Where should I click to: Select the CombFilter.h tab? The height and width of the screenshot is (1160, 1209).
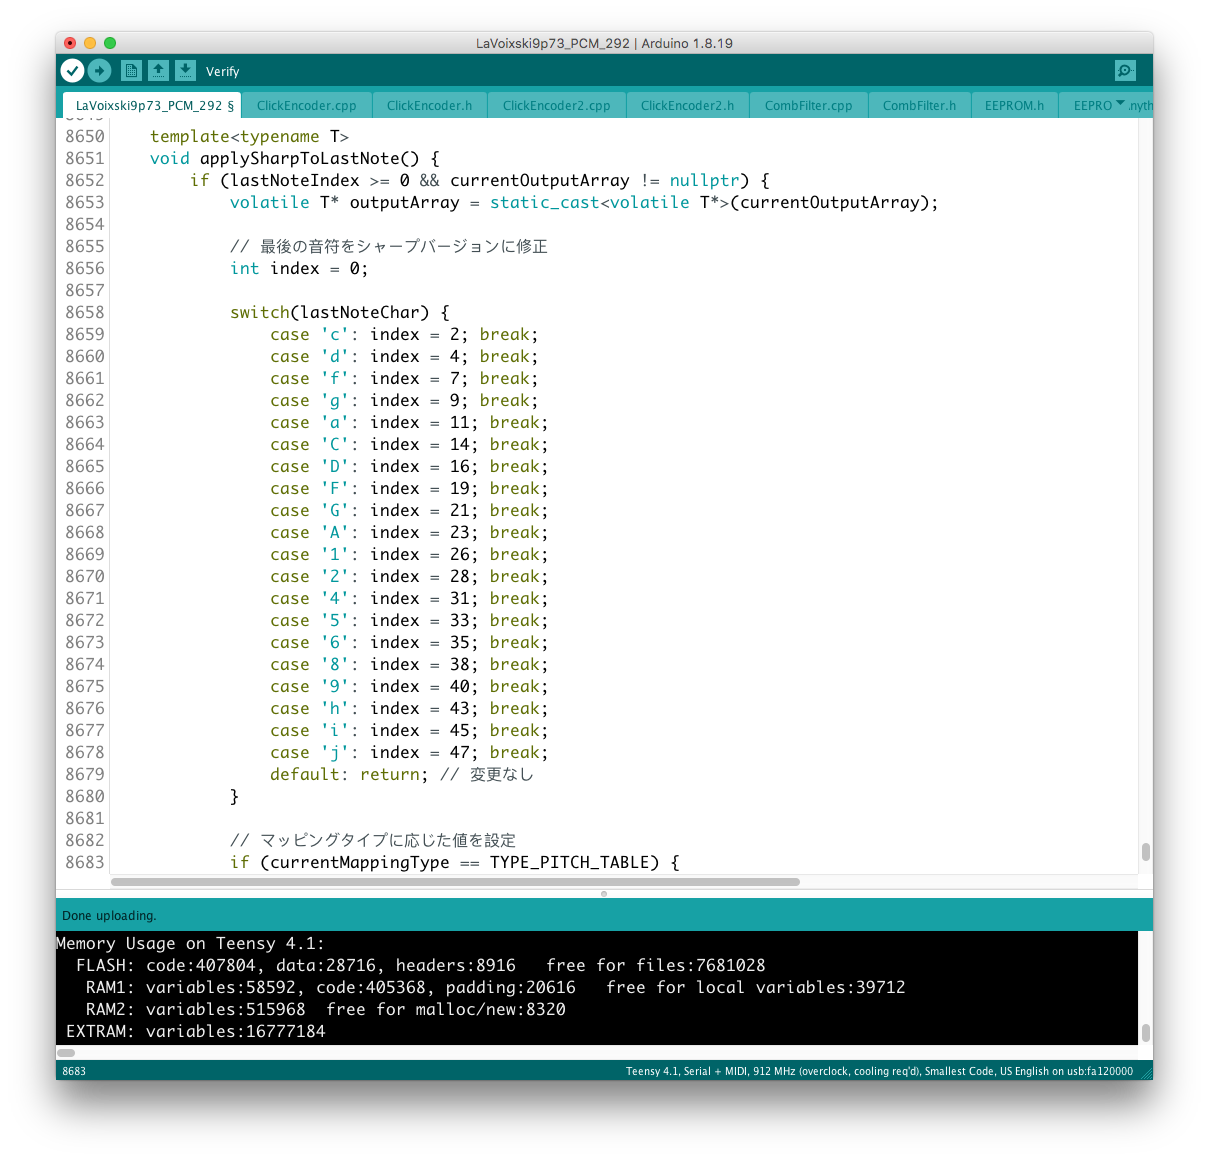pos(919,105)
